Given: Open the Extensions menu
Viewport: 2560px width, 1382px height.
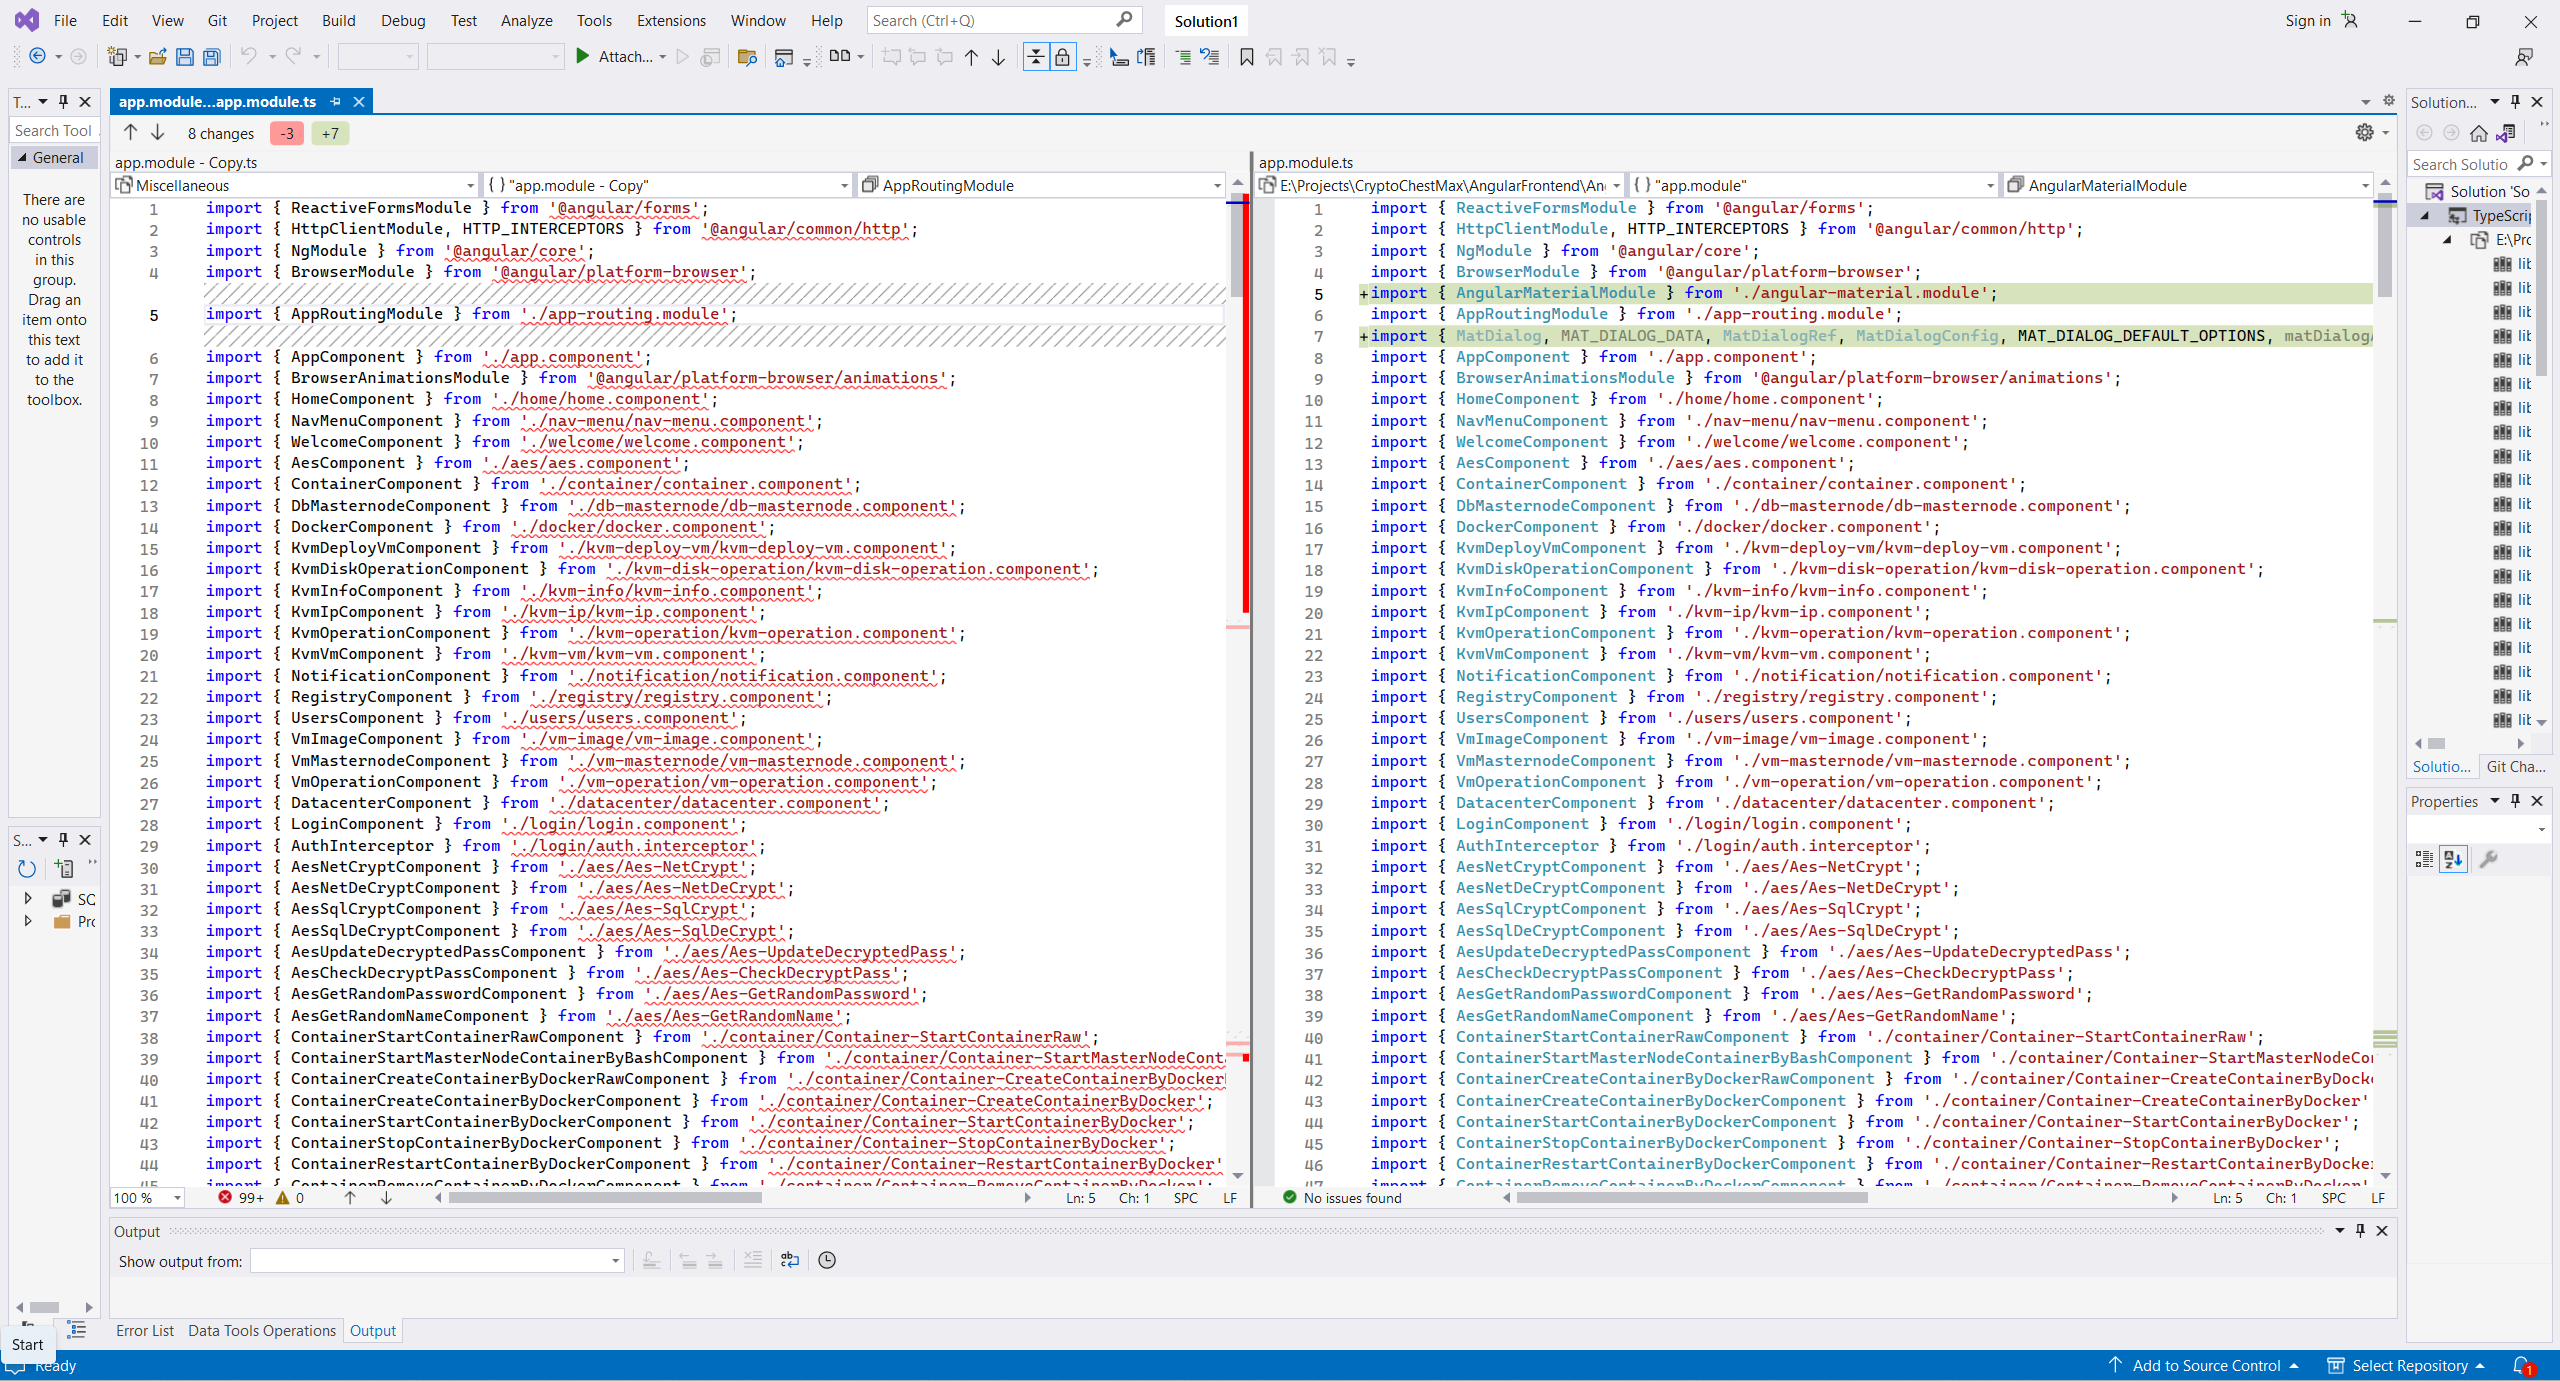Looking at the screenshot, I should pyautogui.click(x=670, y=20).
